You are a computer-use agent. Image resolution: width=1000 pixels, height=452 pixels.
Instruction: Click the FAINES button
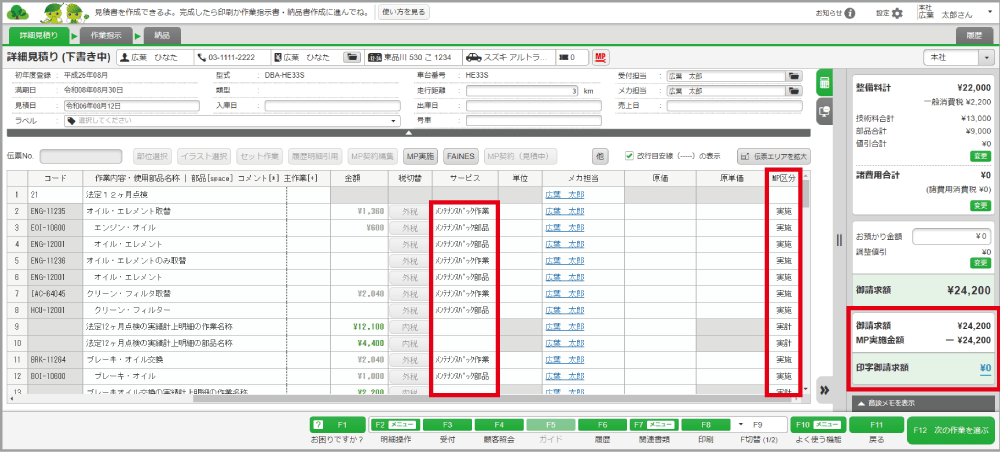coord(460,156)
